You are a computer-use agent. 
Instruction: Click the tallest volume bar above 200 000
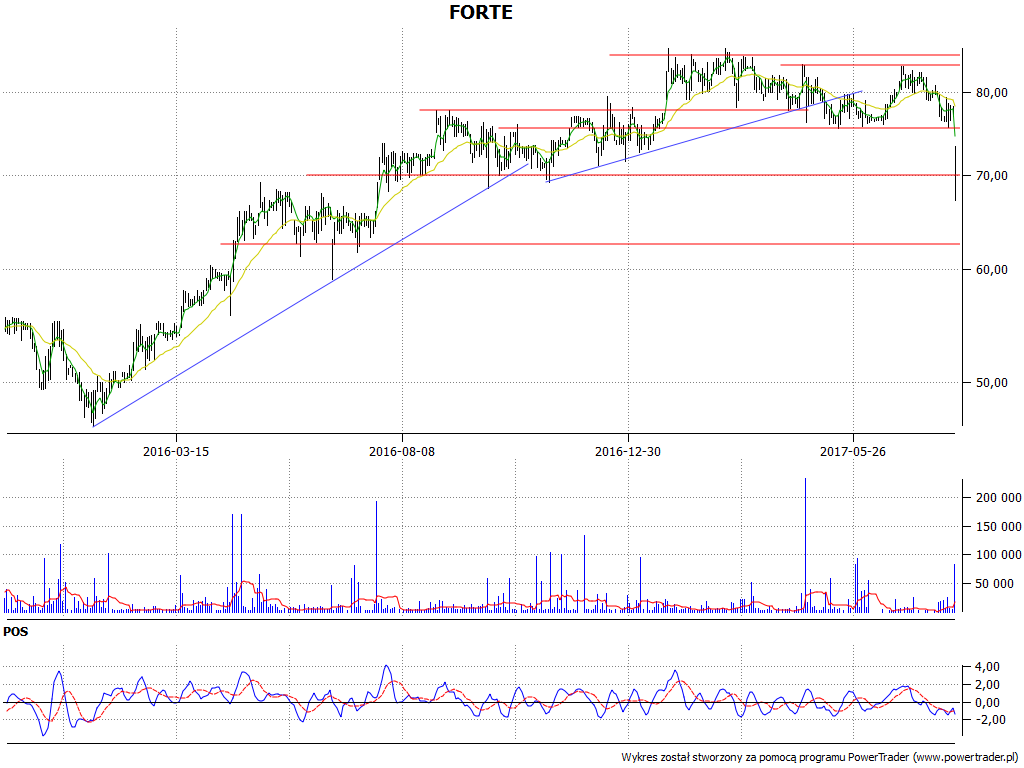805,545
